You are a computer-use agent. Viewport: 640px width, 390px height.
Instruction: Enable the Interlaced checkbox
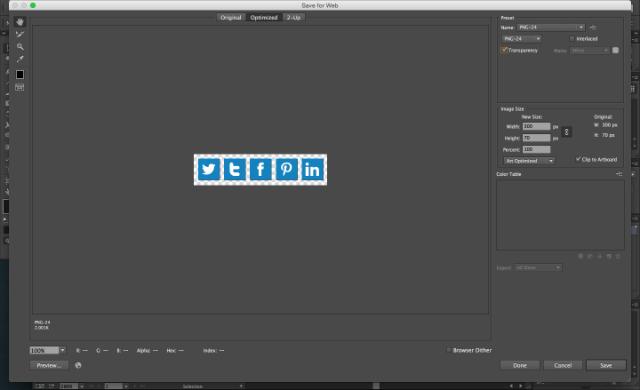(572, 39)
